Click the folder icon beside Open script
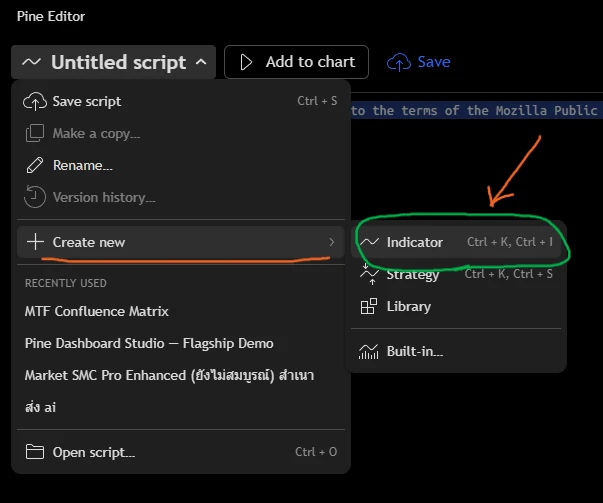Viewport: 603px width, 503px height. pyautogui.click(x=35, y=452)
